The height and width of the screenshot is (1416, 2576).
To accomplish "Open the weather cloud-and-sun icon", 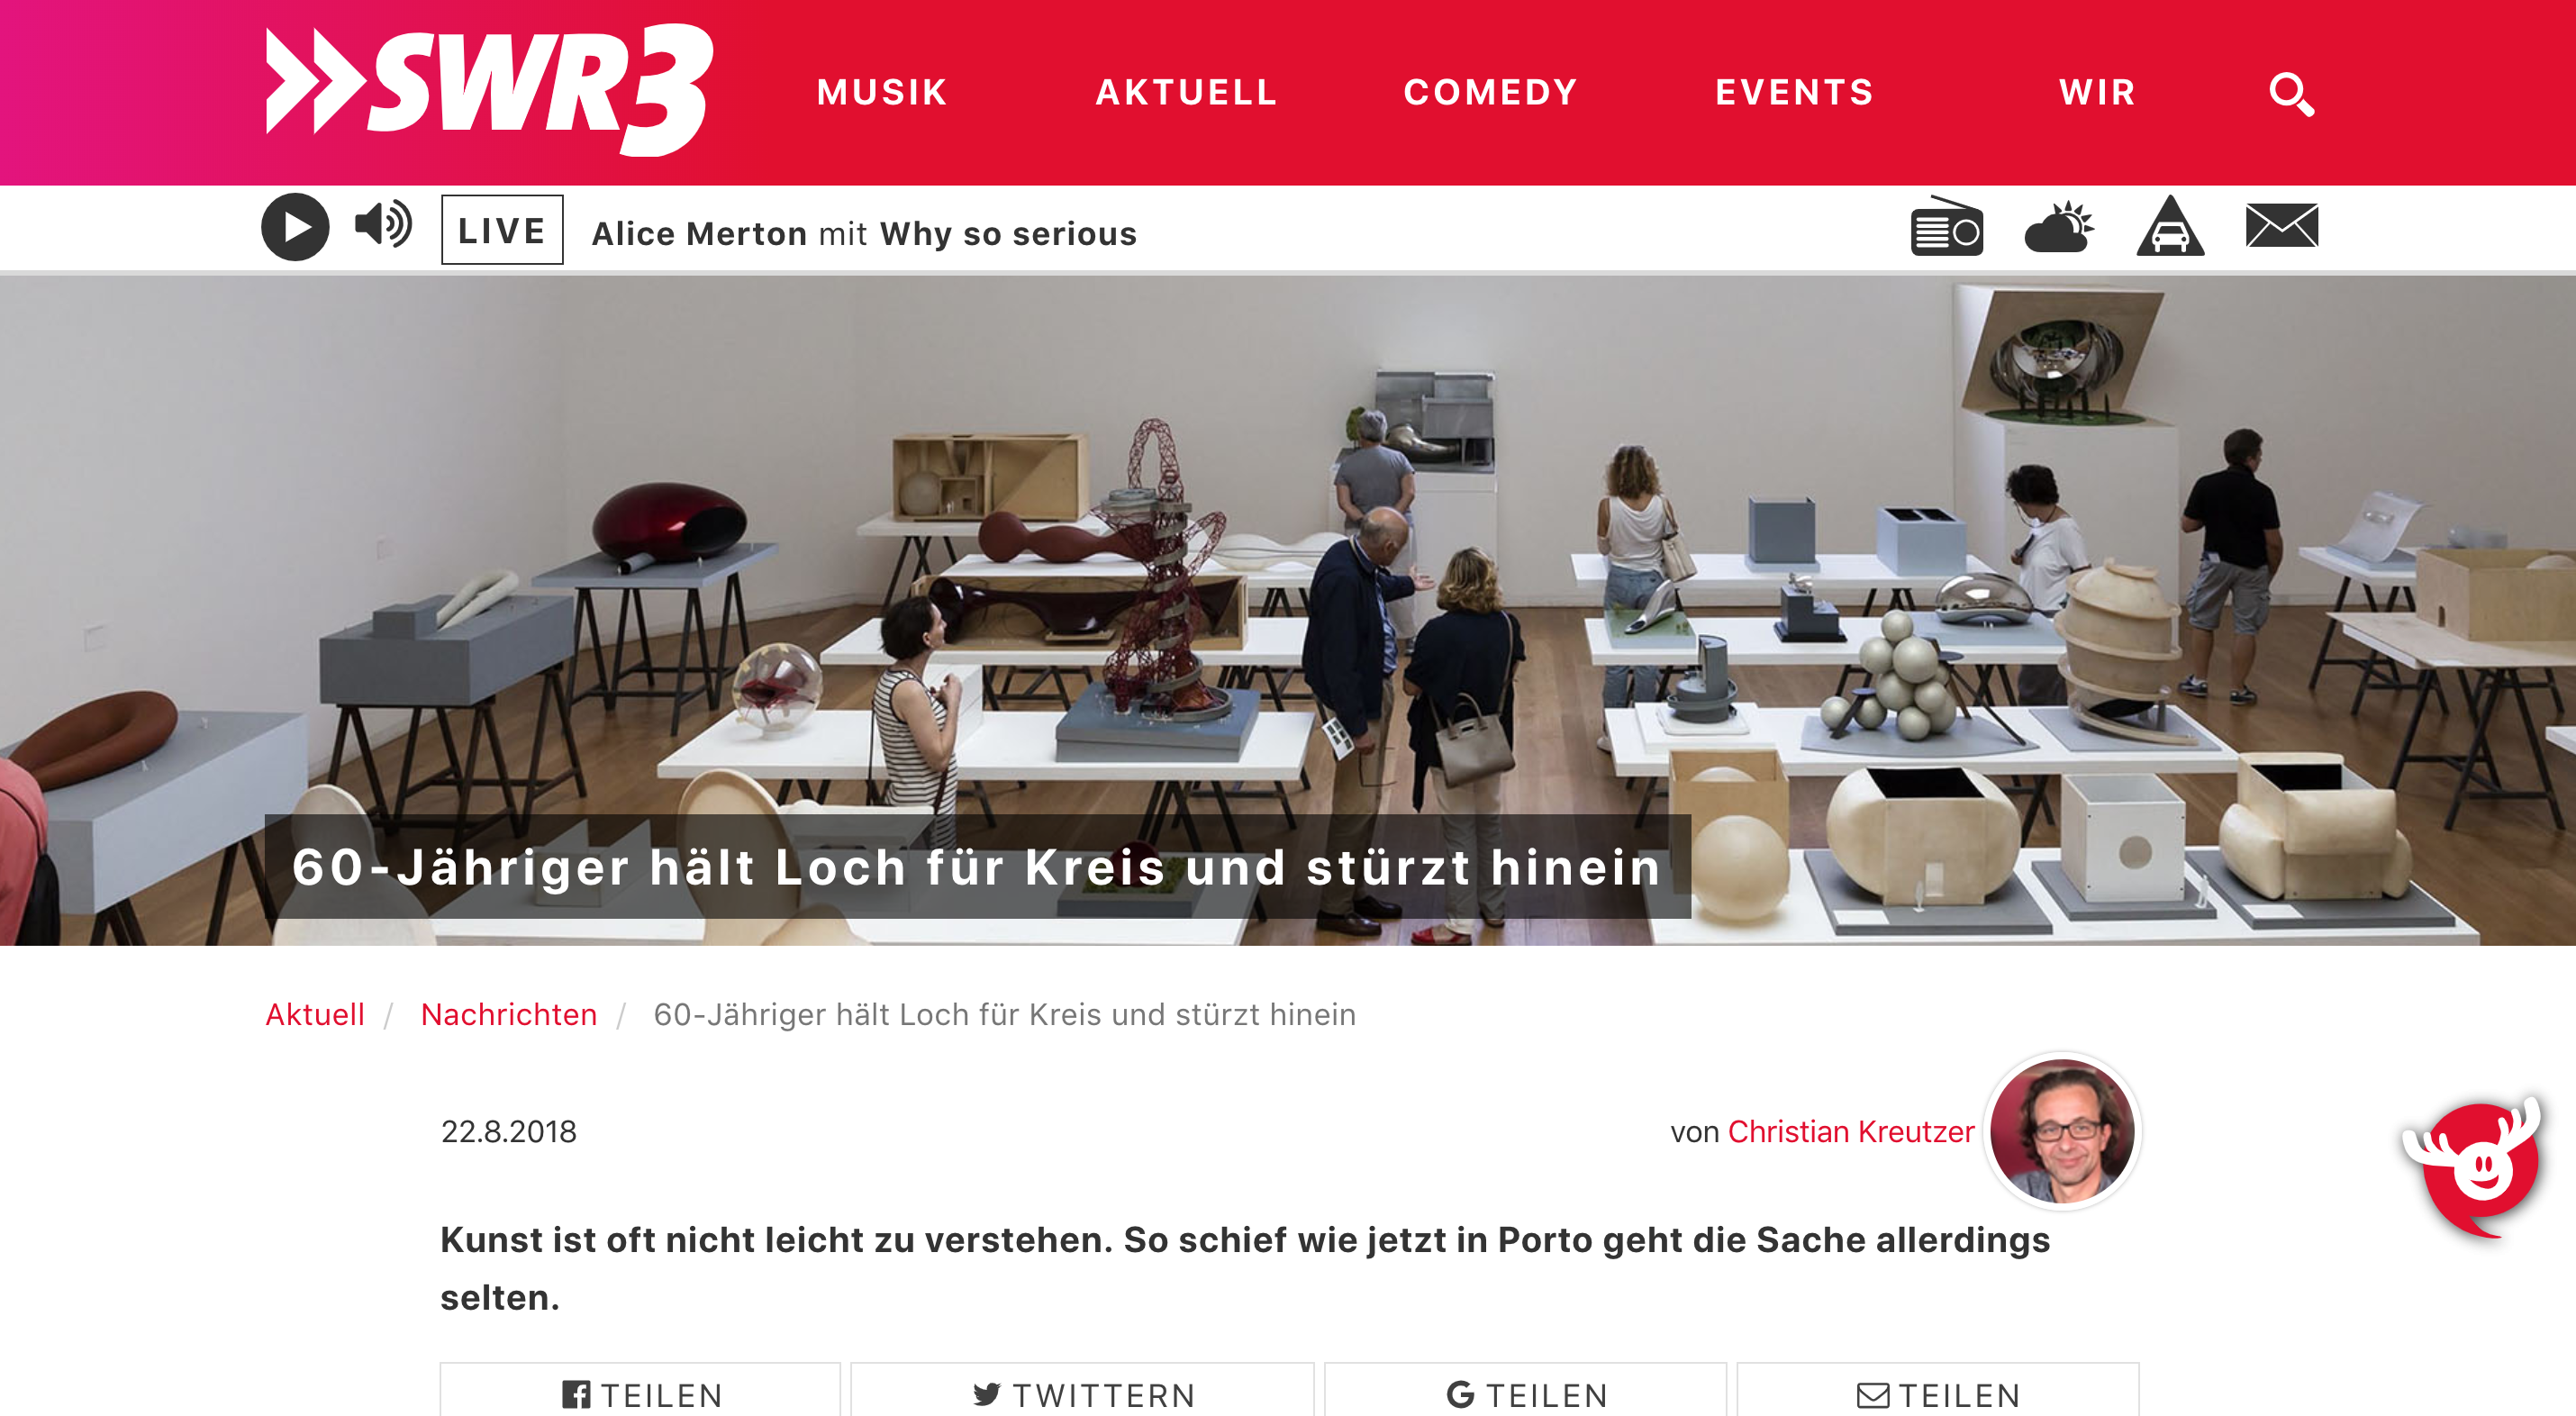I will pyautogui.click(x=2059, y=228).
